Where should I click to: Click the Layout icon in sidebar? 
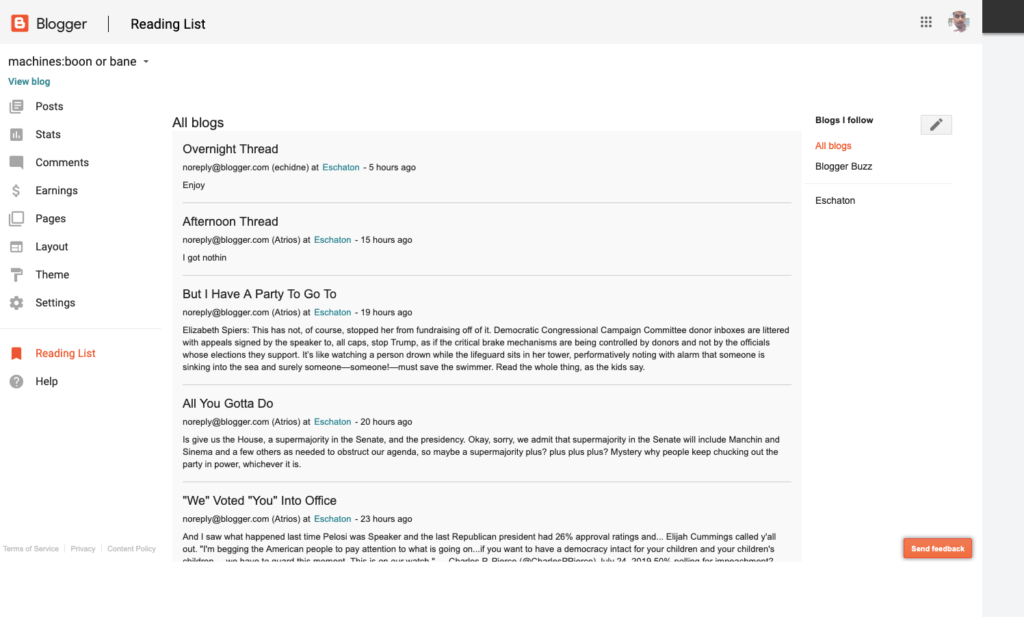pyautogui.click(x=16, y=247)
